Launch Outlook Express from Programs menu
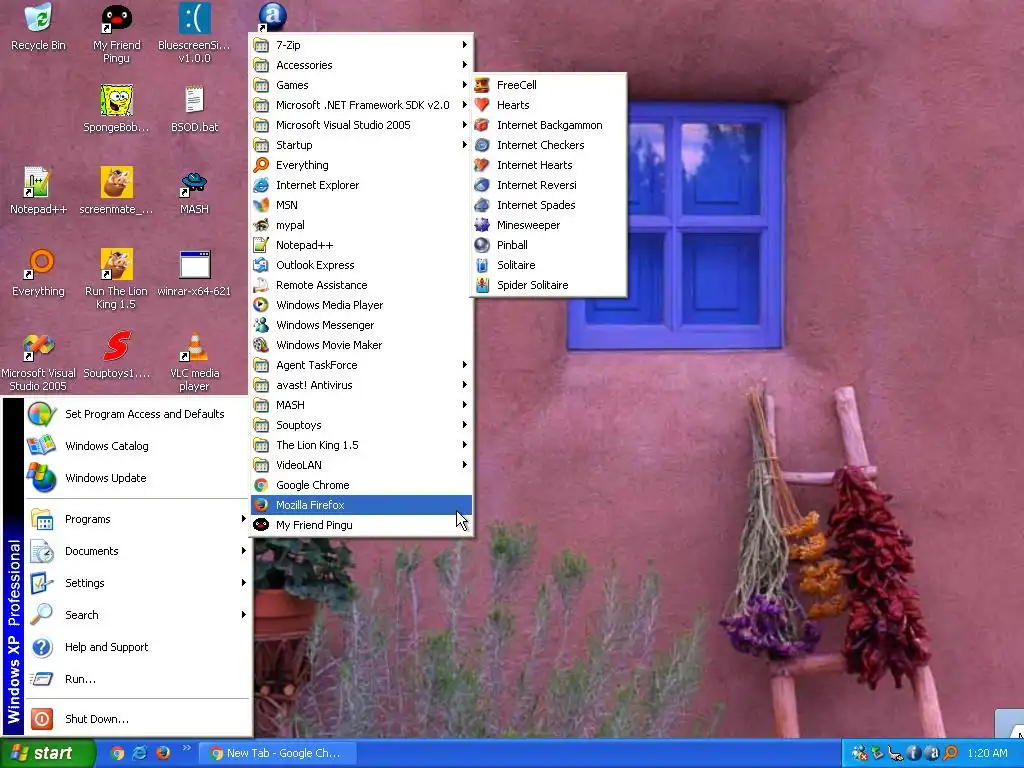 (361, 265)
